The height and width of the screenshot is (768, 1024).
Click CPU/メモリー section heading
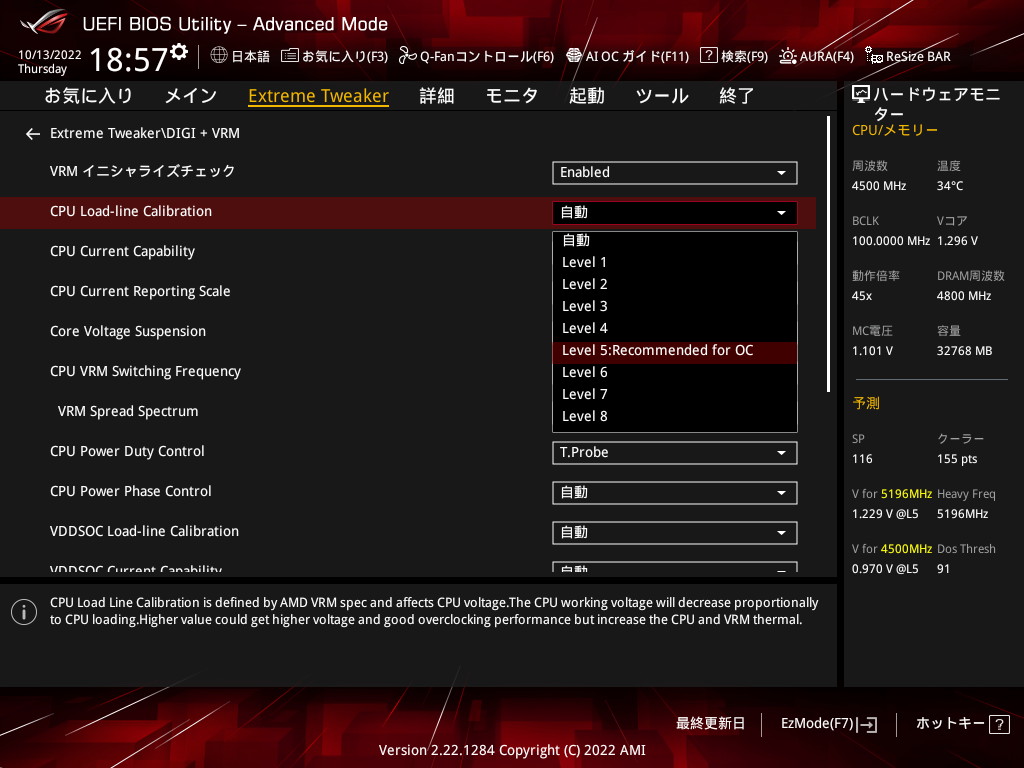[x=895, y=130]
